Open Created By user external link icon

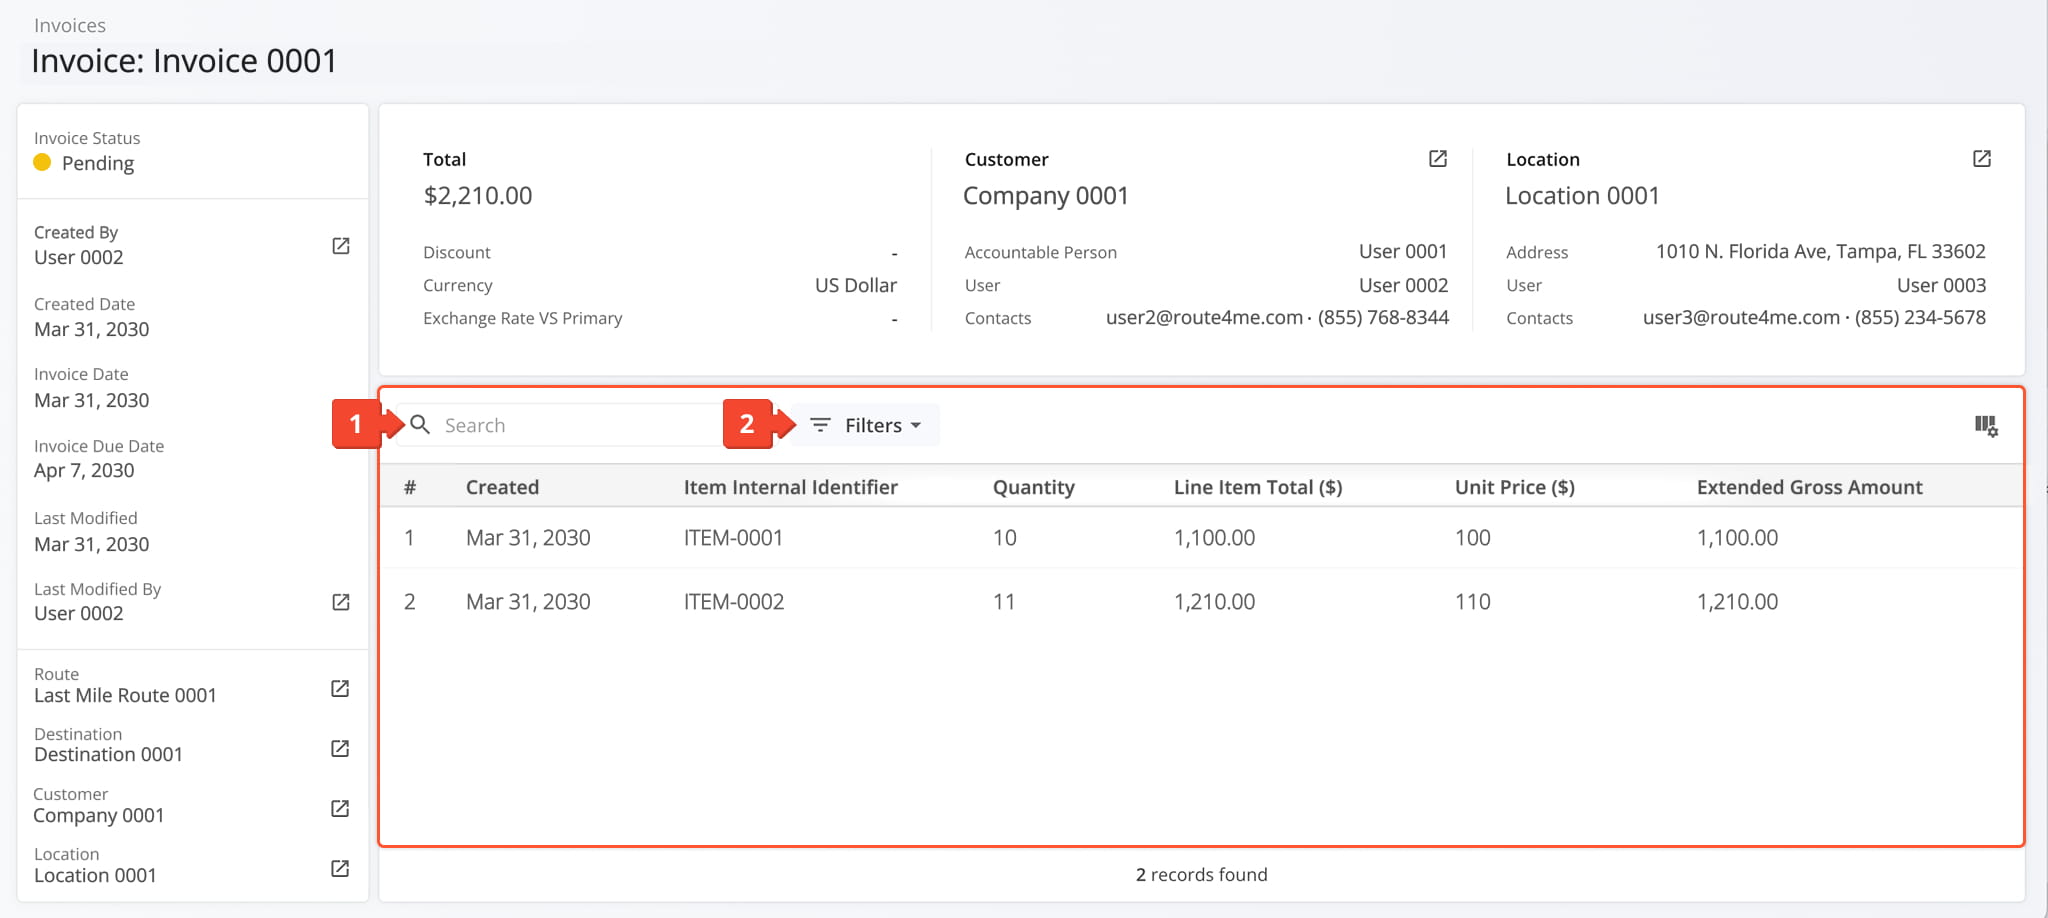click(x=340, y=246)
